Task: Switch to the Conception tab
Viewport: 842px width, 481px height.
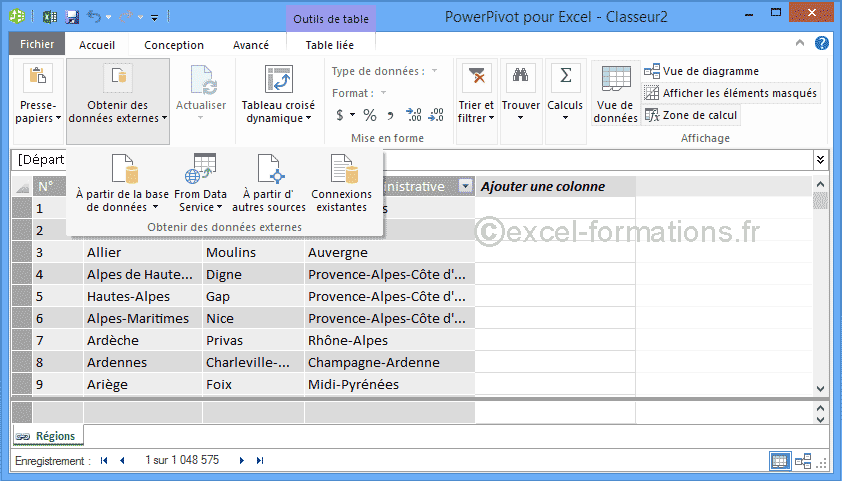Action: (x=174, y=45)
